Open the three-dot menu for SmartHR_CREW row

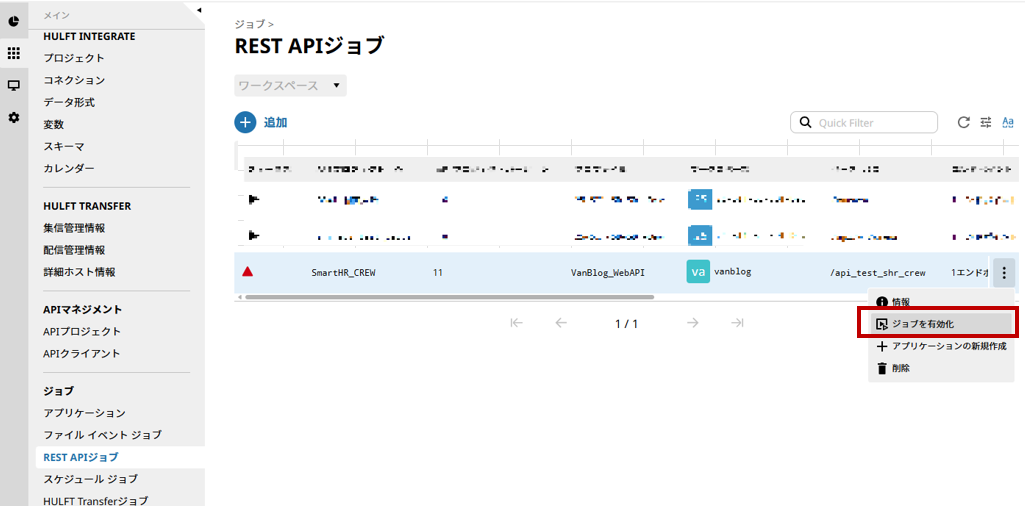pos(1004,272)
